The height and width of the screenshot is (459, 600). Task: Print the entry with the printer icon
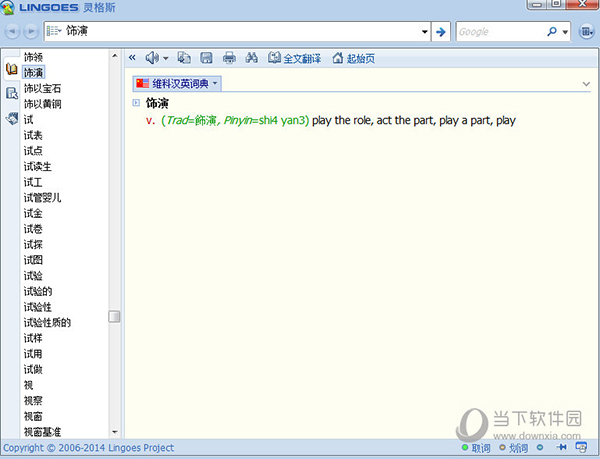click(x=229, y=58)
